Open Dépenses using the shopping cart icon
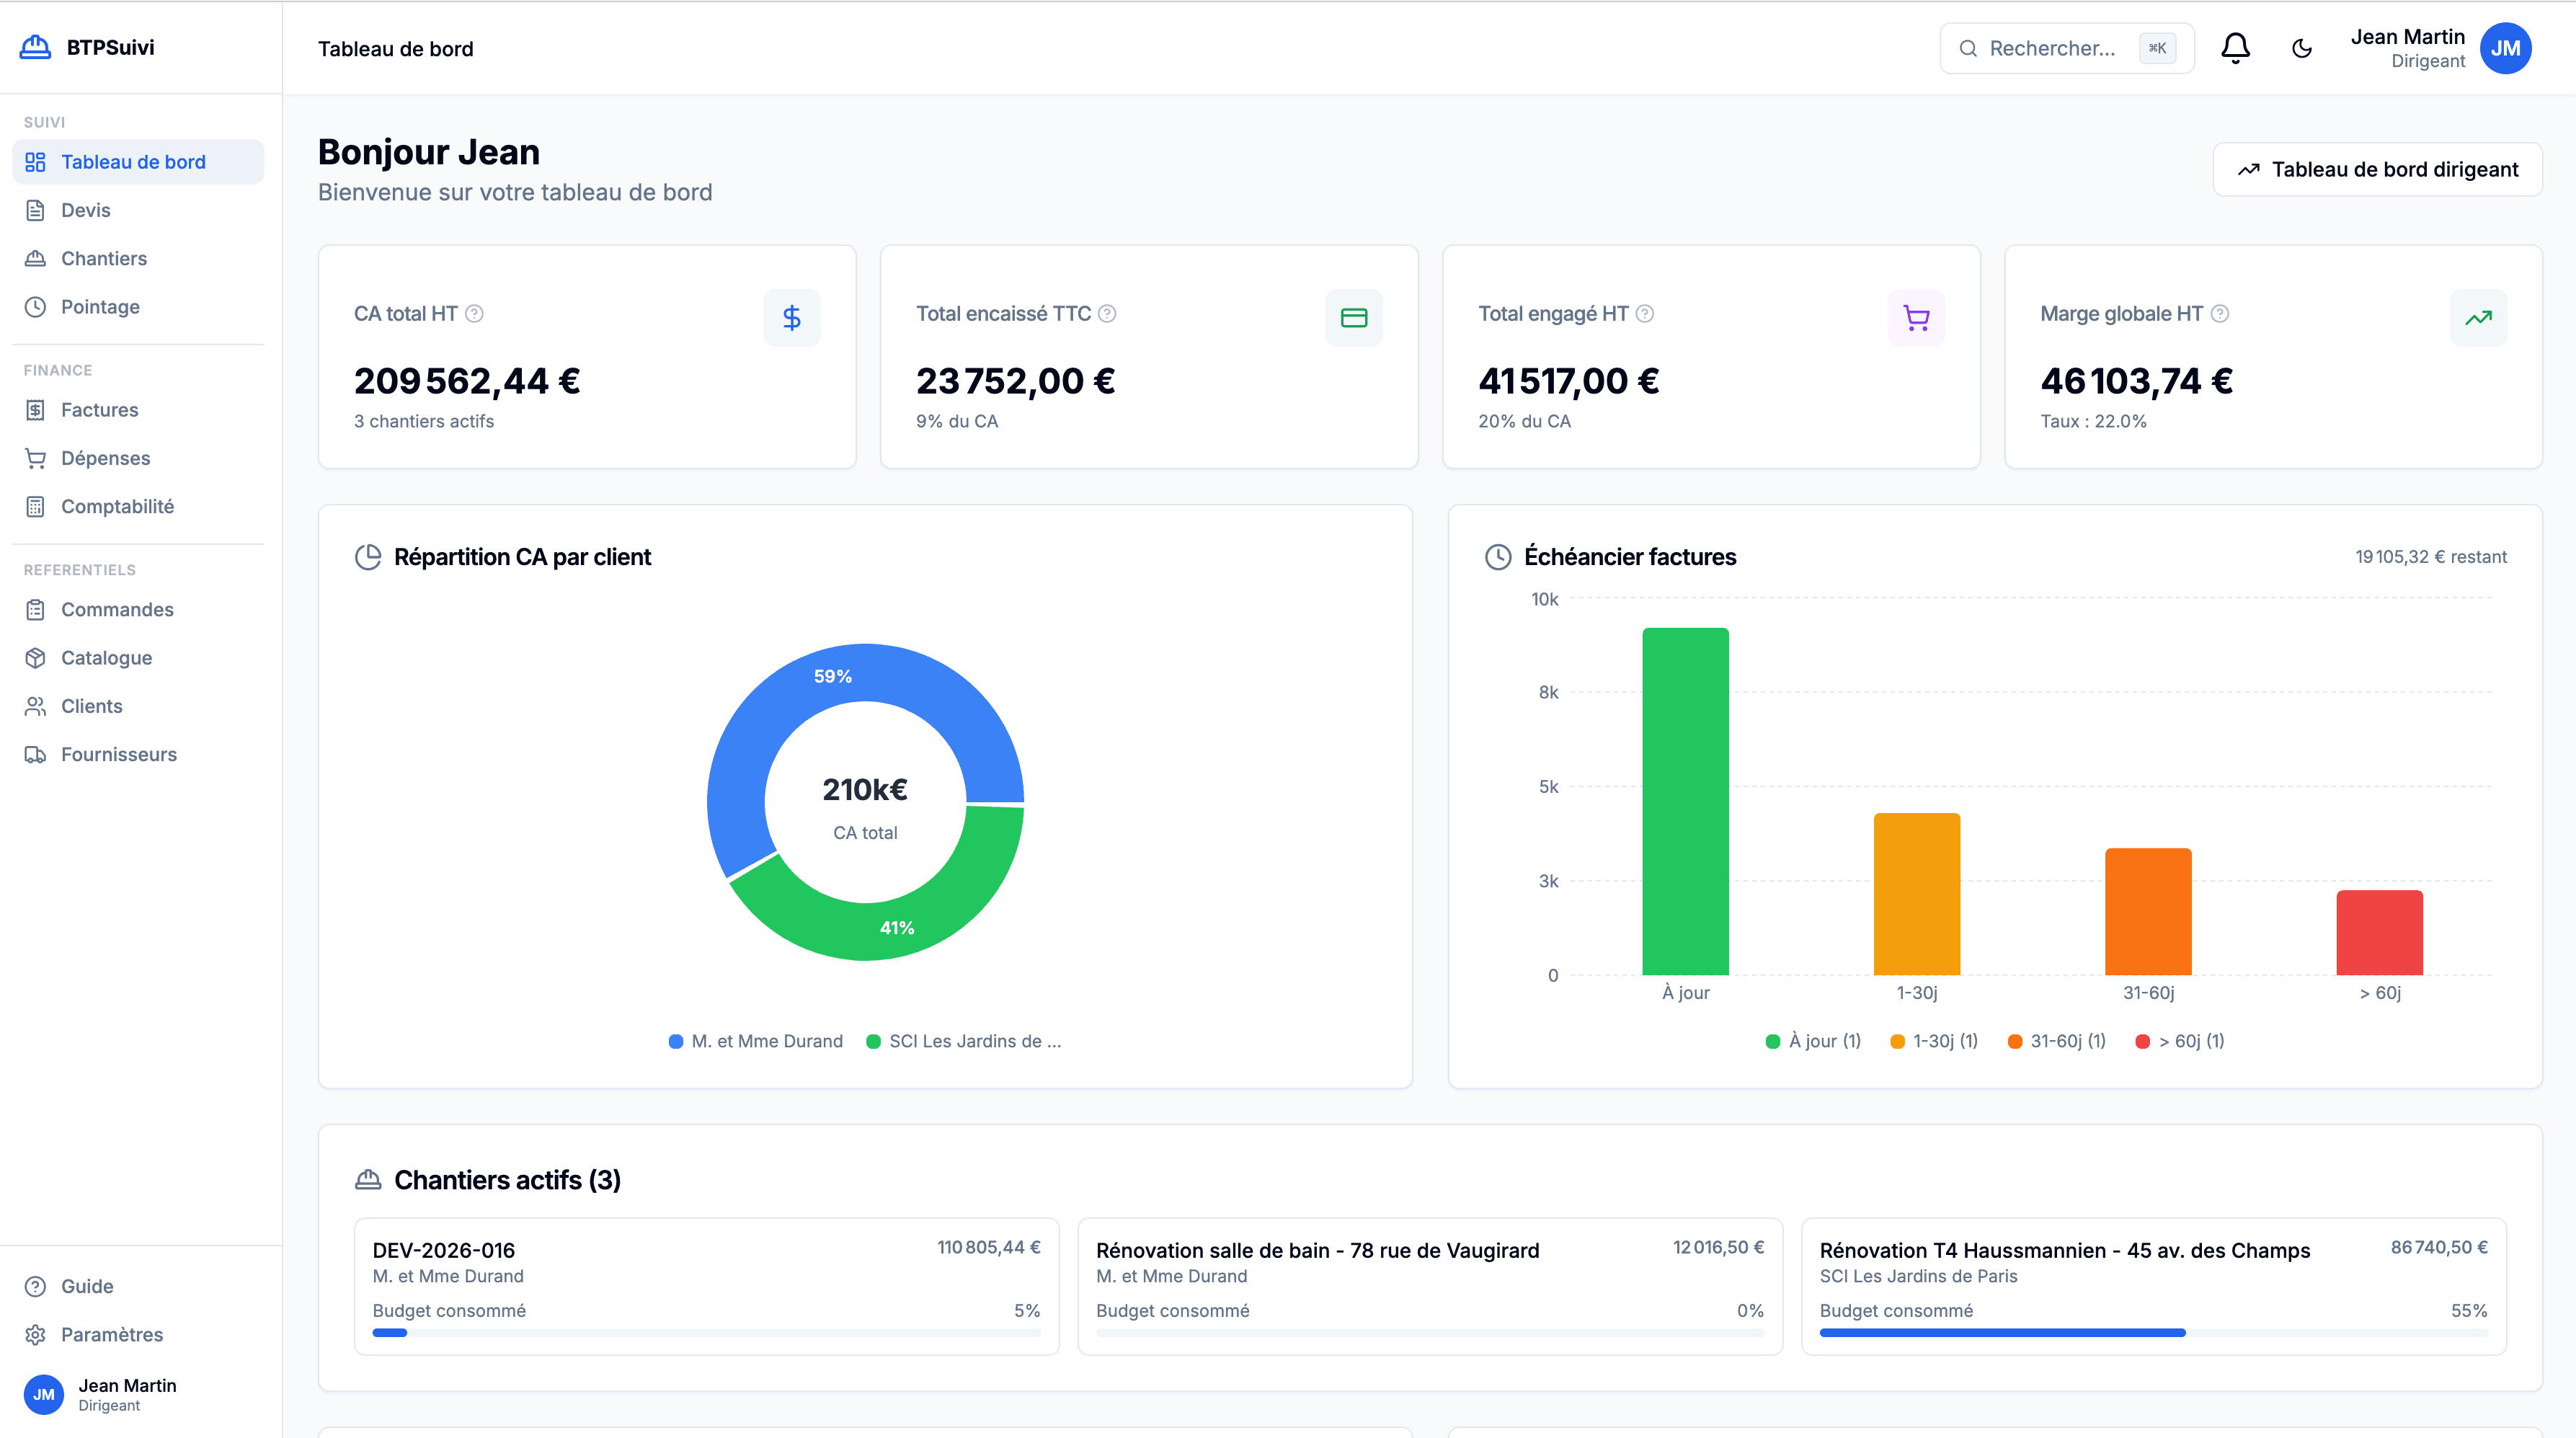2576x1438 pixels. 35,457
